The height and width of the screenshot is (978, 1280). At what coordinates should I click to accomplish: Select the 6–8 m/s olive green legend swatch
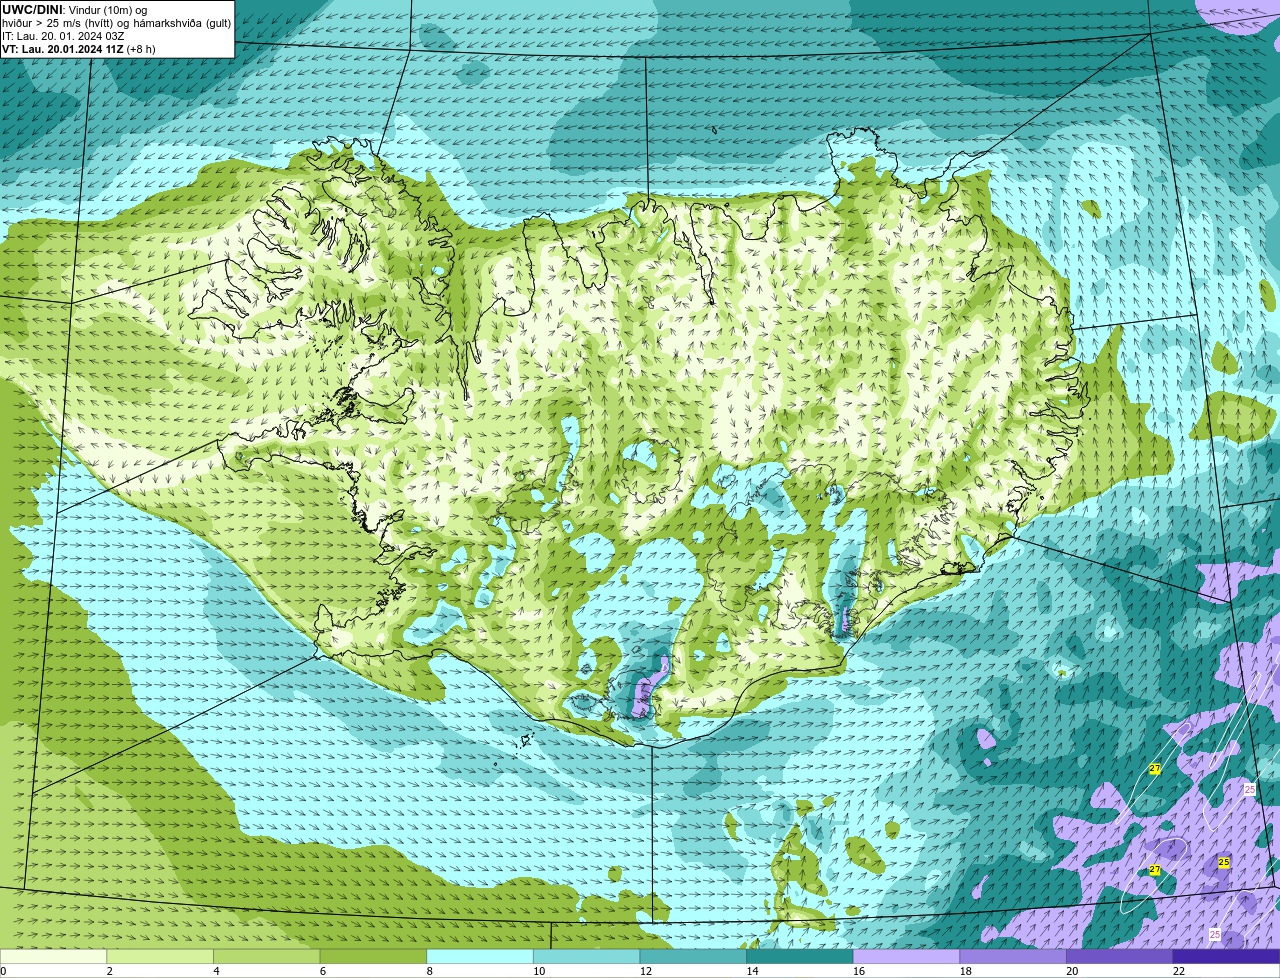373,956
